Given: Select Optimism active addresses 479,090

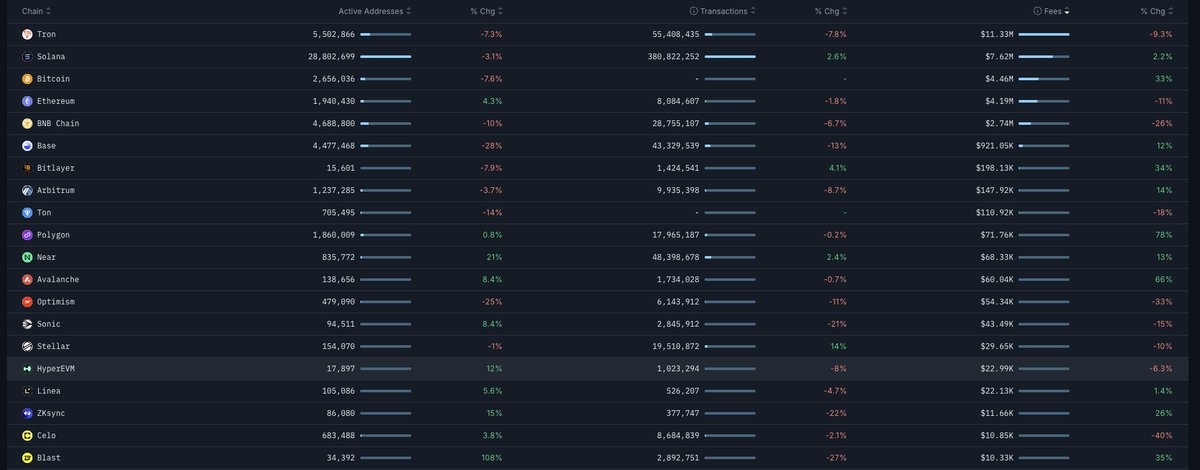Looking at the screenshot, I should point(338,301).
